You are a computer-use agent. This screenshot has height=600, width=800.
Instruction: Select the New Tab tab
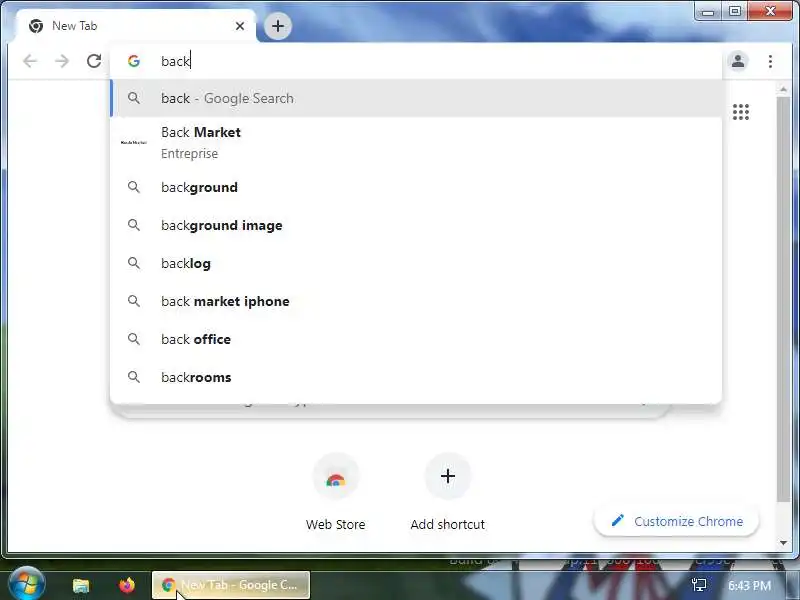coord(135,26)
